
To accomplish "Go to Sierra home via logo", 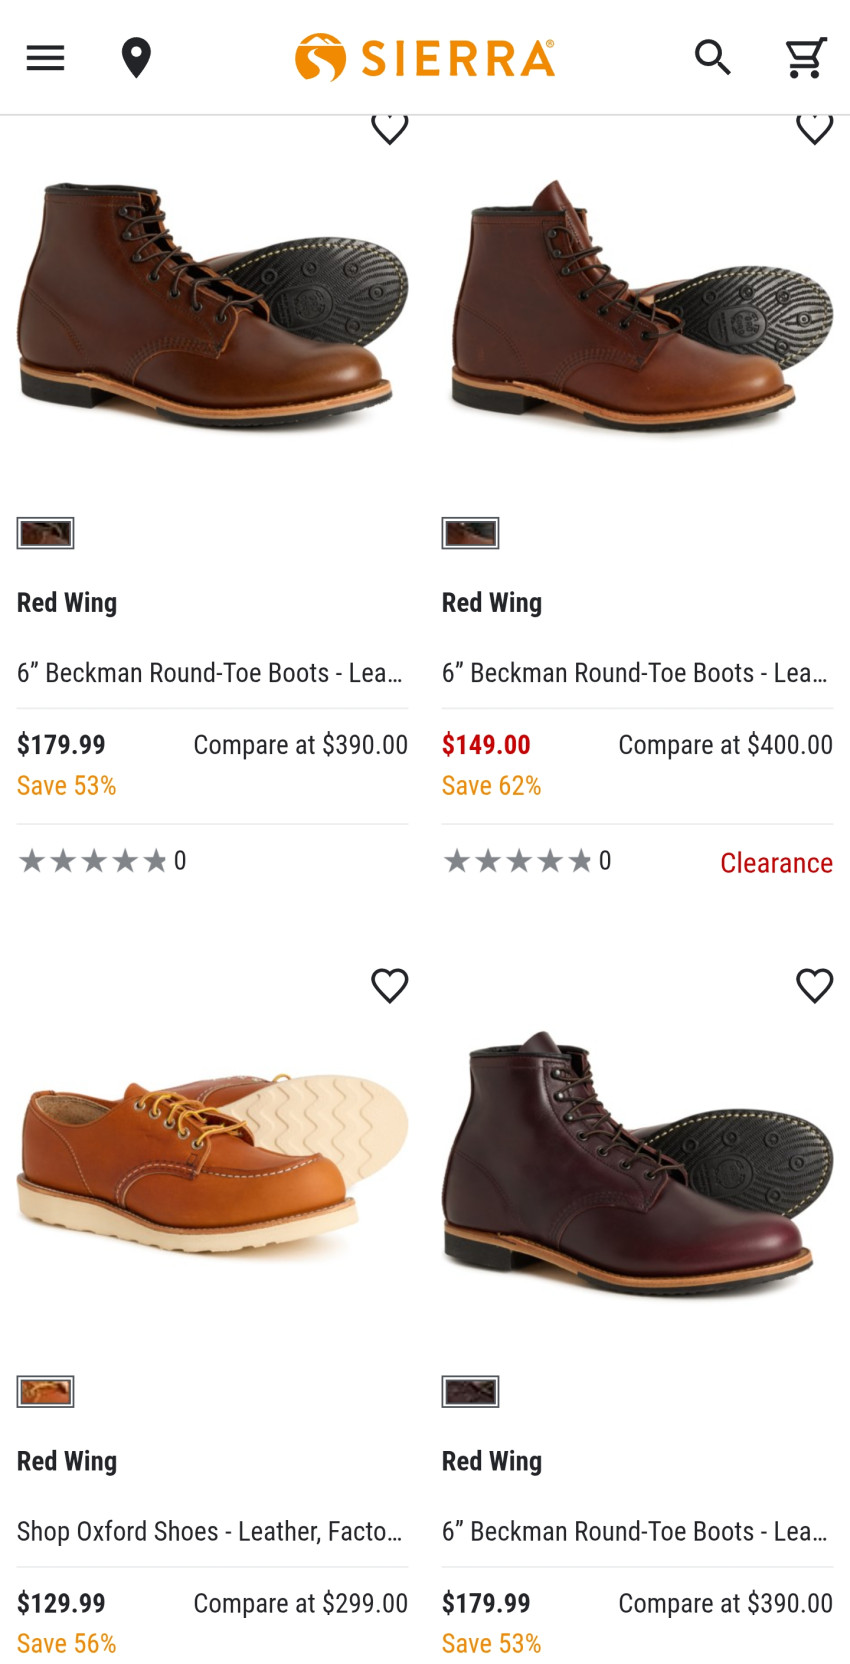I will [x=425, y=58].
